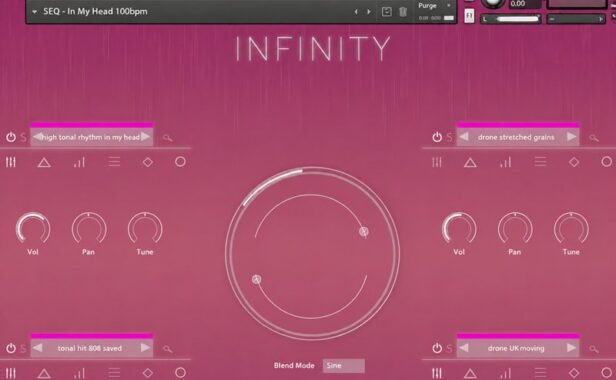
Task: Open bar-chart icon under tonal hit 808 saved
Action: coord(79,373)
